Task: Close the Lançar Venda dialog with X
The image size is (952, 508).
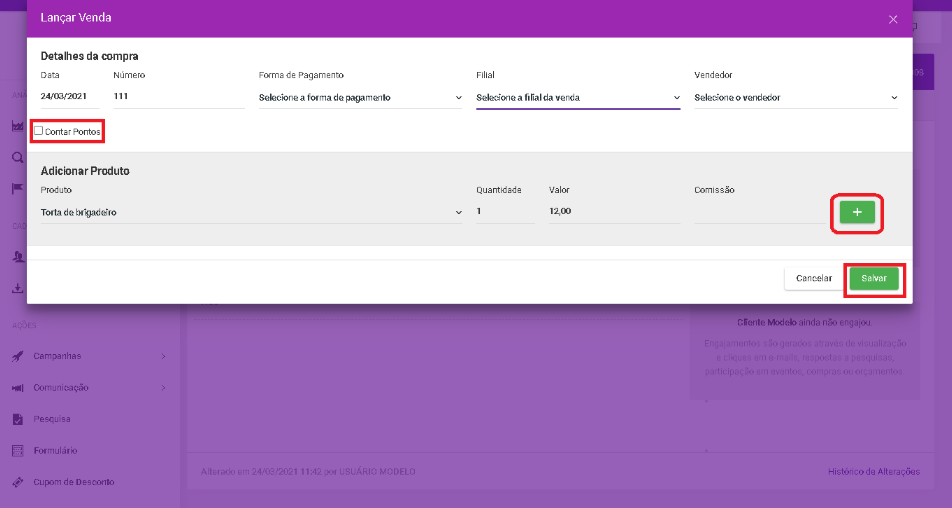Action: [x=893, y=19]
